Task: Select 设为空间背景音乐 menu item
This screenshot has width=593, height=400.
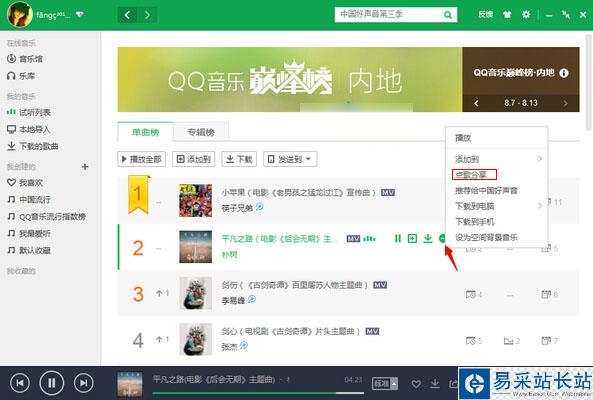Action: (497, 238)
